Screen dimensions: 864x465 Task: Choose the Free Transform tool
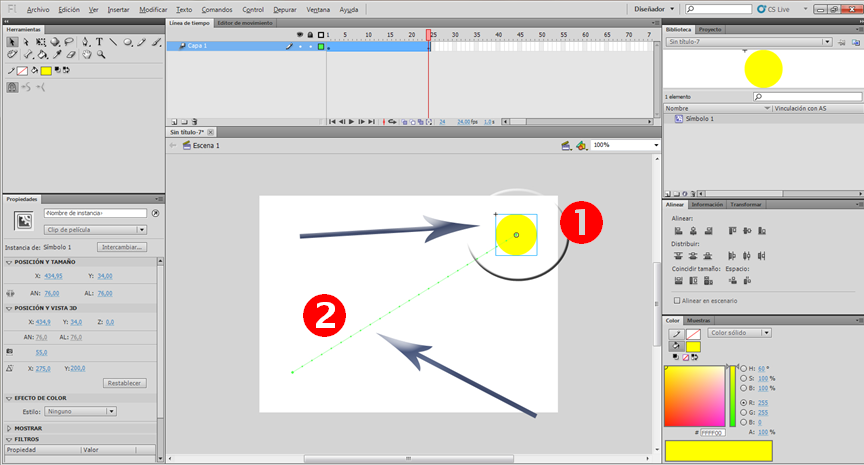pyautogui.click(x=41, y=42)
